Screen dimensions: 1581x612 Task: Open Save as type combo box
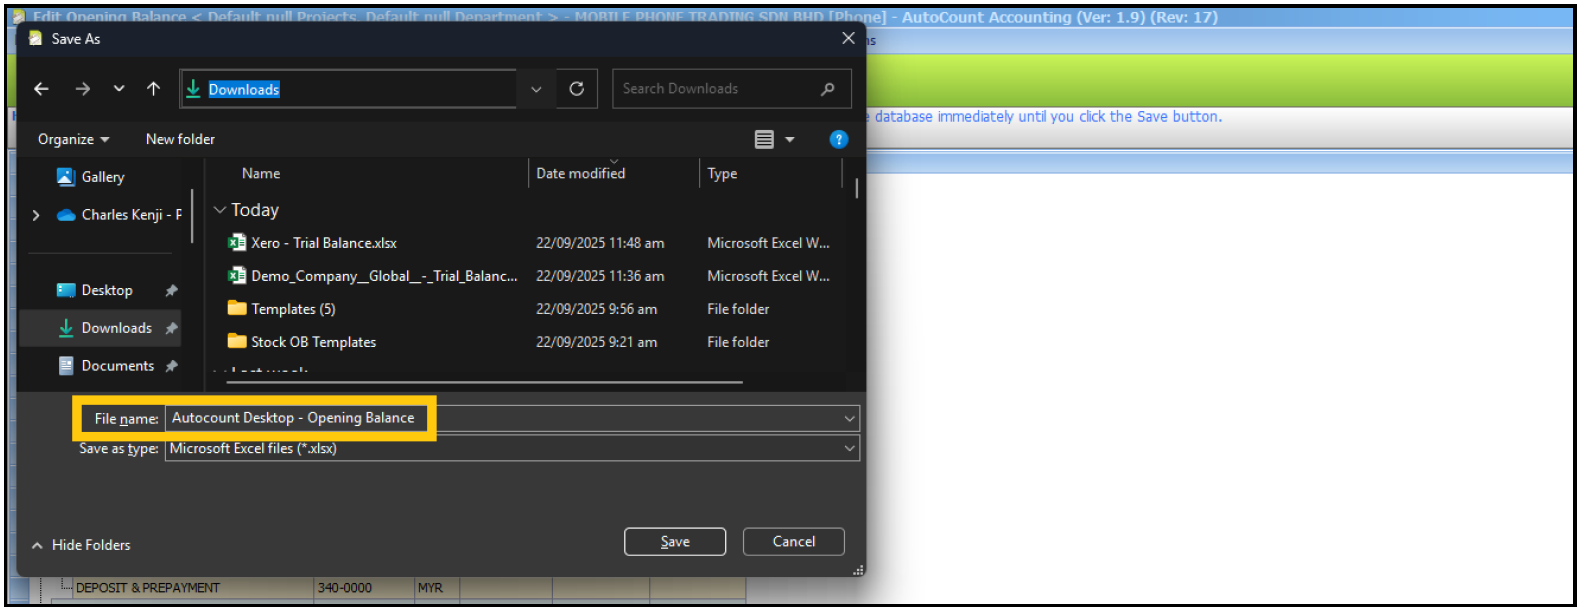[512, 448]
